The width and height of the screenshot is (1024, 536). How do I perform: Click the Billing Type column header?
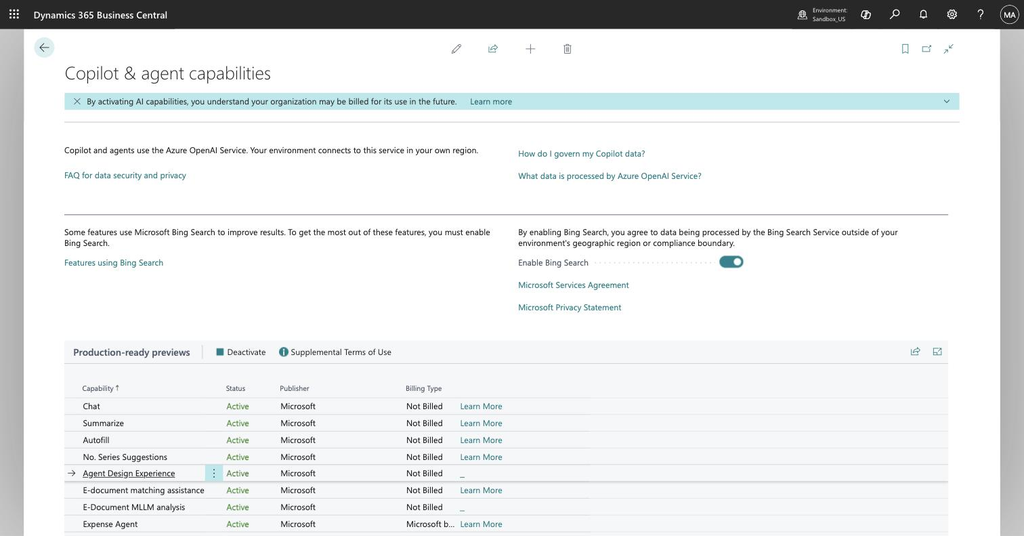pos(424,388)
